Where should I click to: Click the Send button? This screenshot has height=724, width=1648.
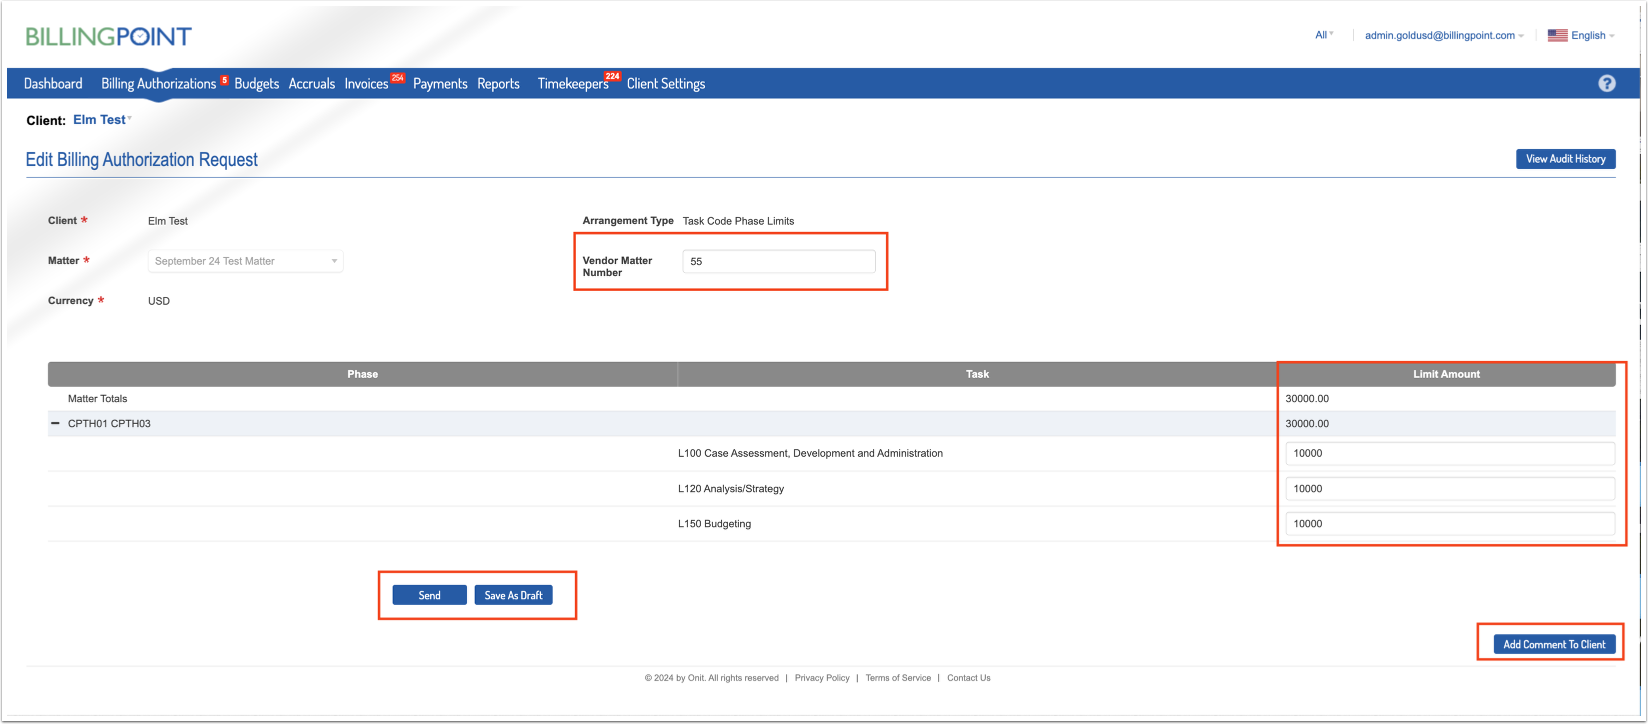click(429, 595)
